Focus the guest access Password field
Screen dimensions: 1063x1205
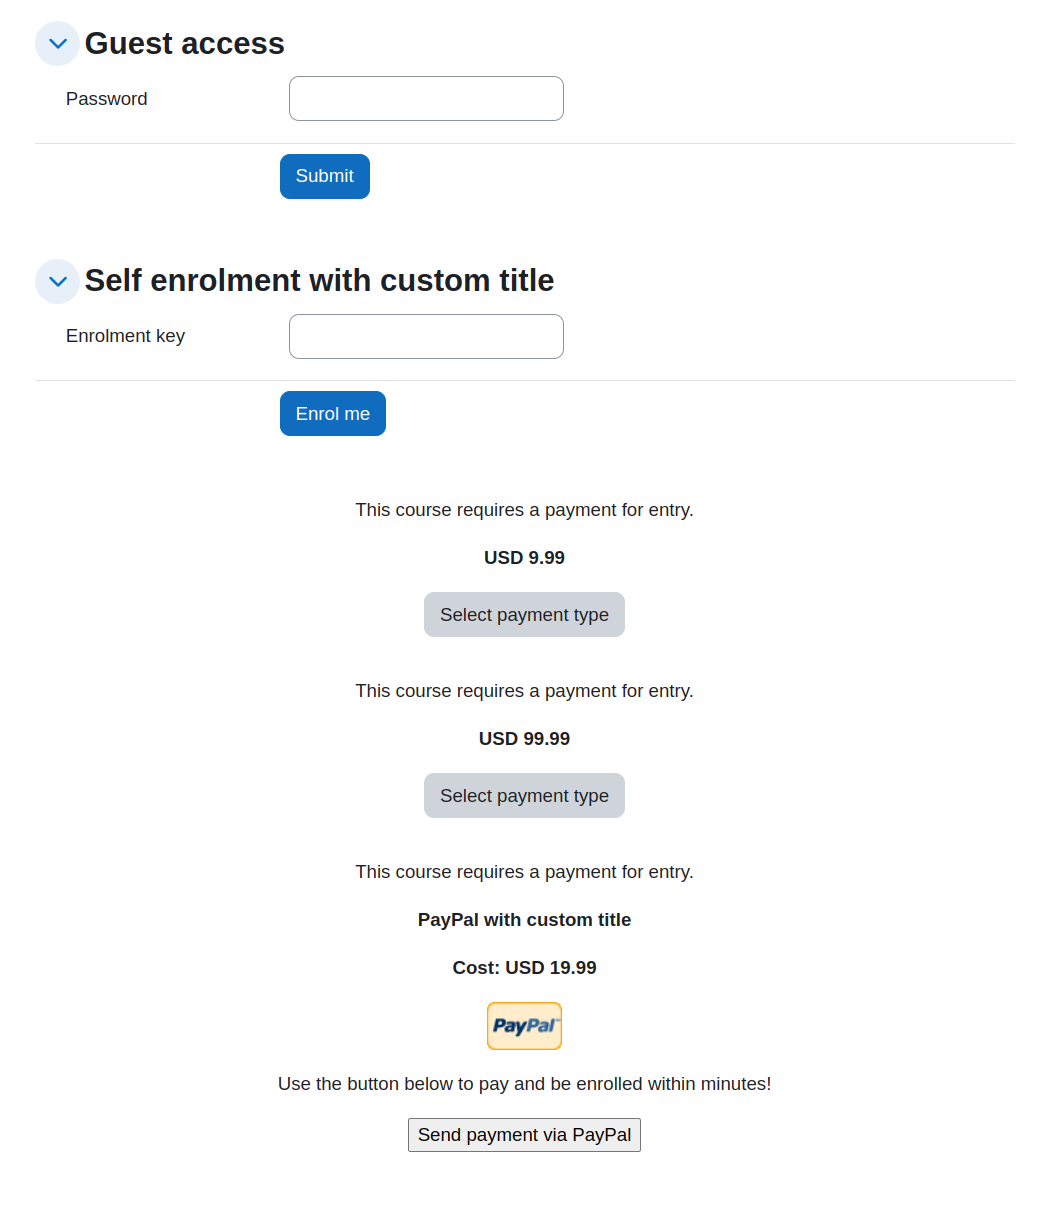coord(426,99)
